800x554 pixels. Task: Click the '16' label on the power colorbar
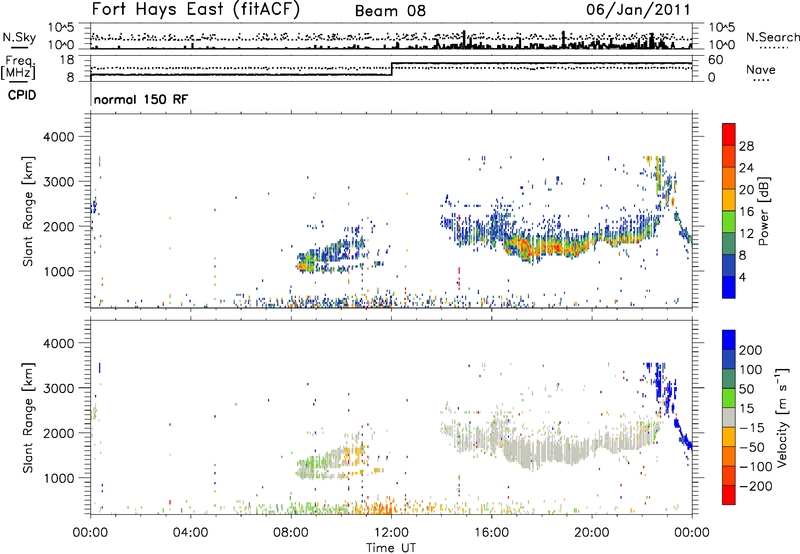pos(746,212)
